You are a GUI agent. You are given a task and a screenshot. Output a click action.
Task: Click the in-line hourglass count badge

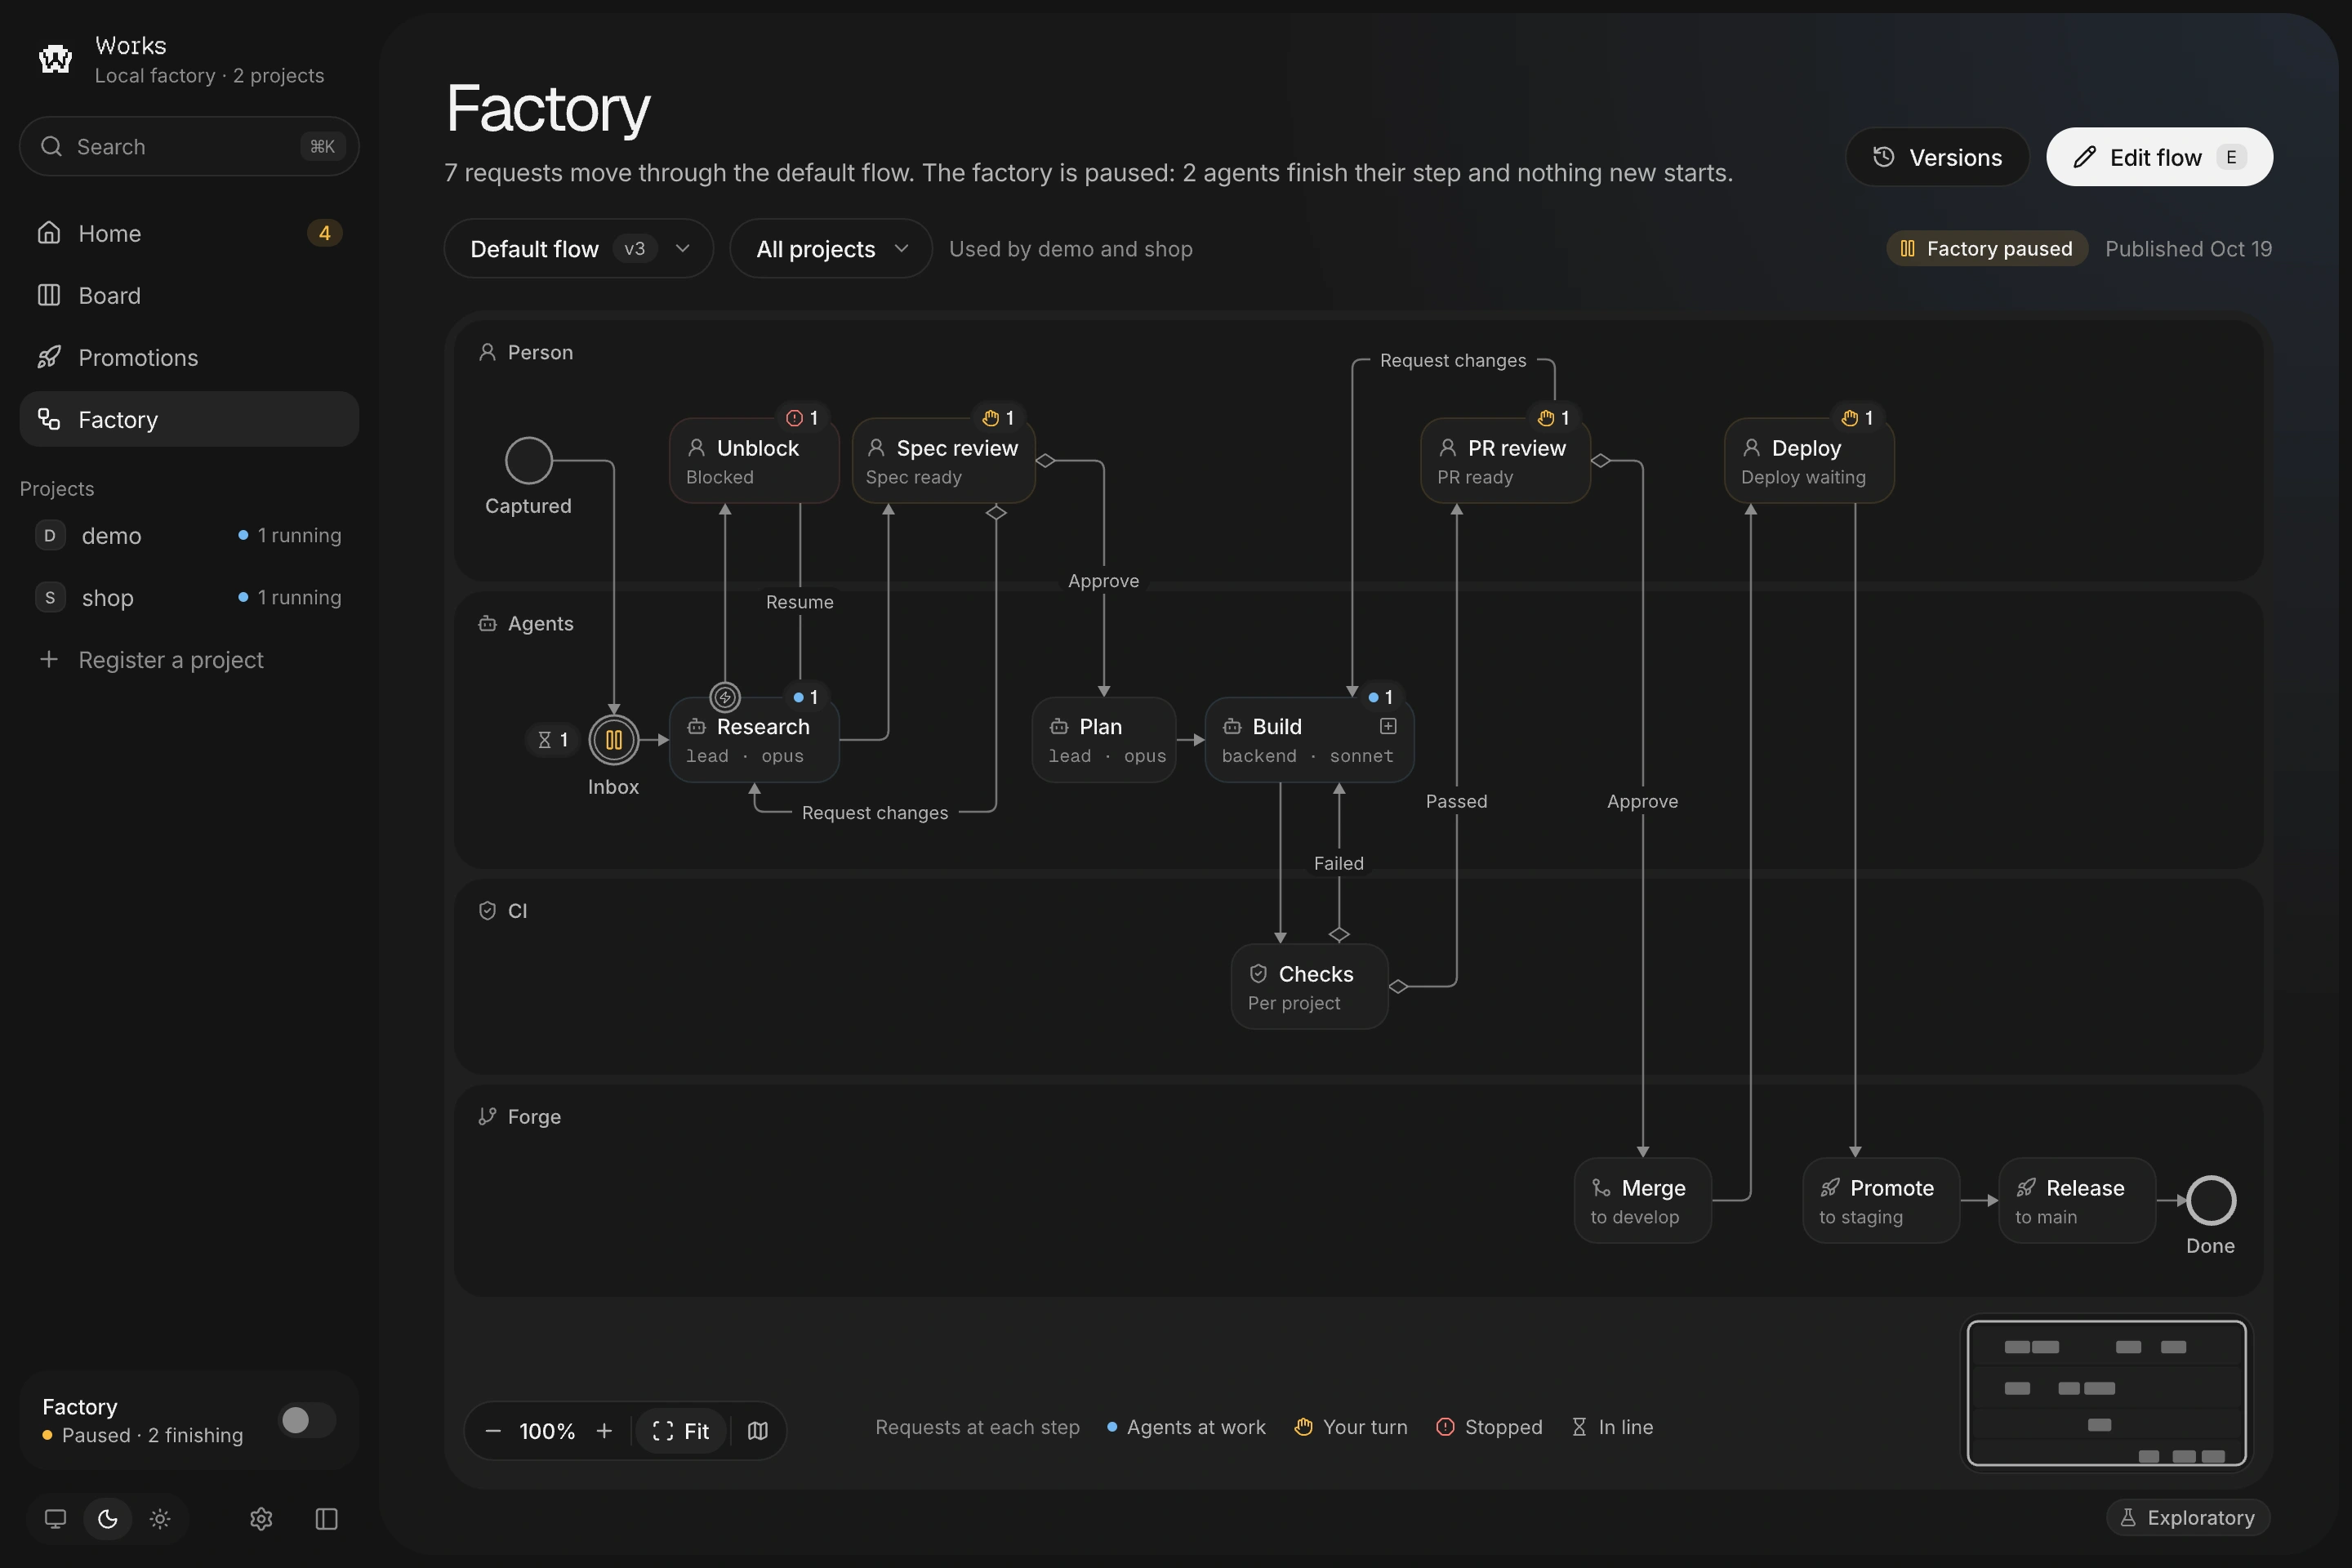tap(553, 740)
